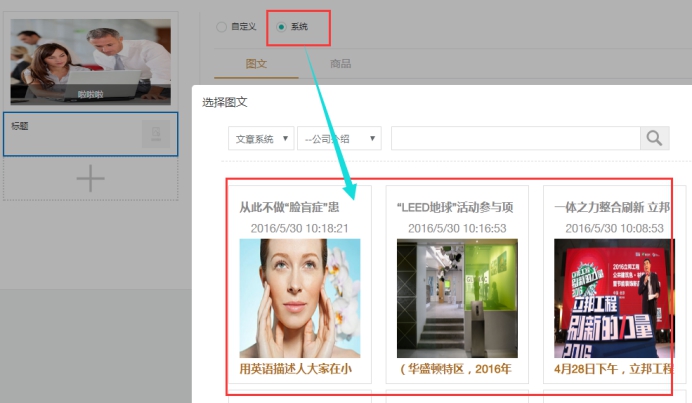The width and height of the screenshot is (692, 403).
Task: Click the woman face article thumbnail
Action: pyautogui.click(x=300, y=298)
